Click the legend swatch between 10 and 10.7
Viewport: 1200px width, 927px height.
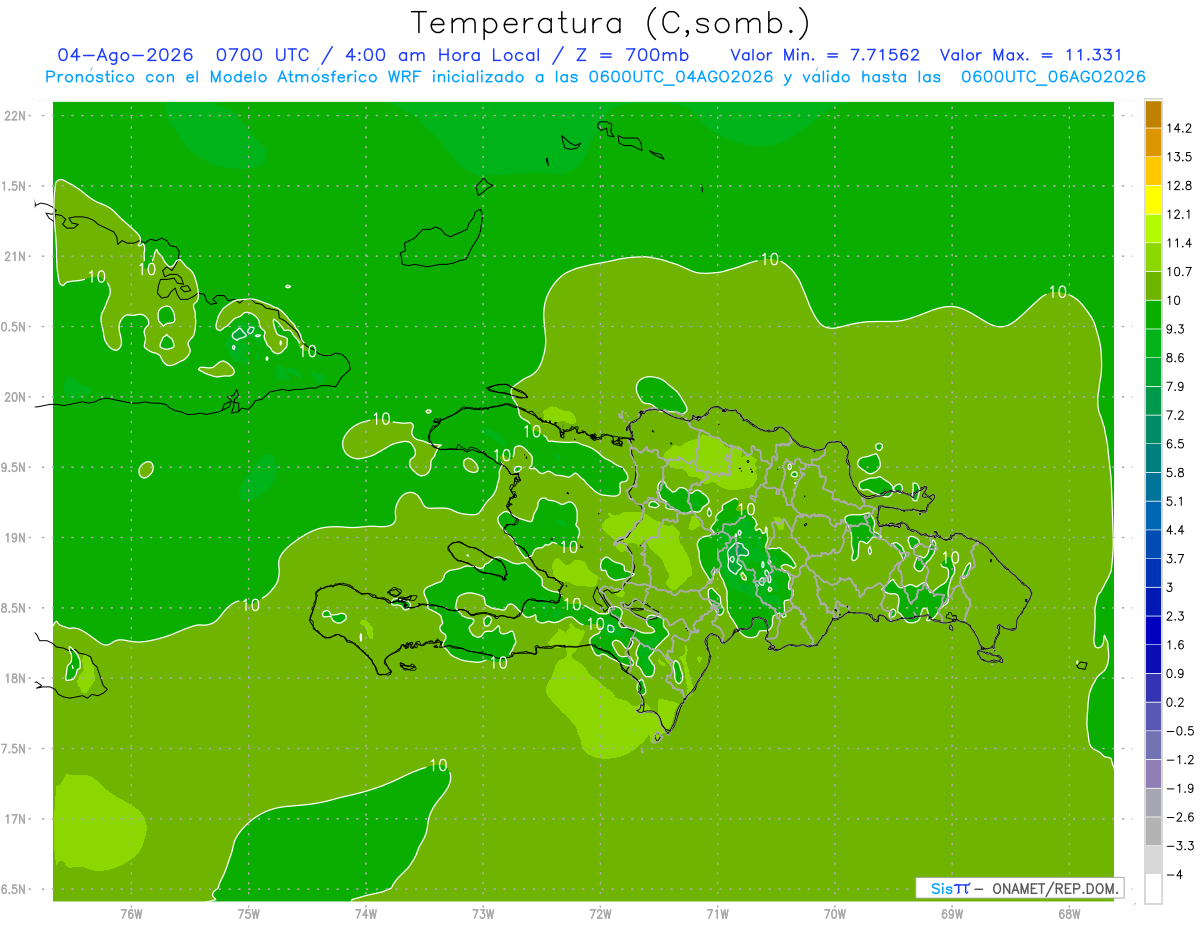click(x=1153, y=286)
